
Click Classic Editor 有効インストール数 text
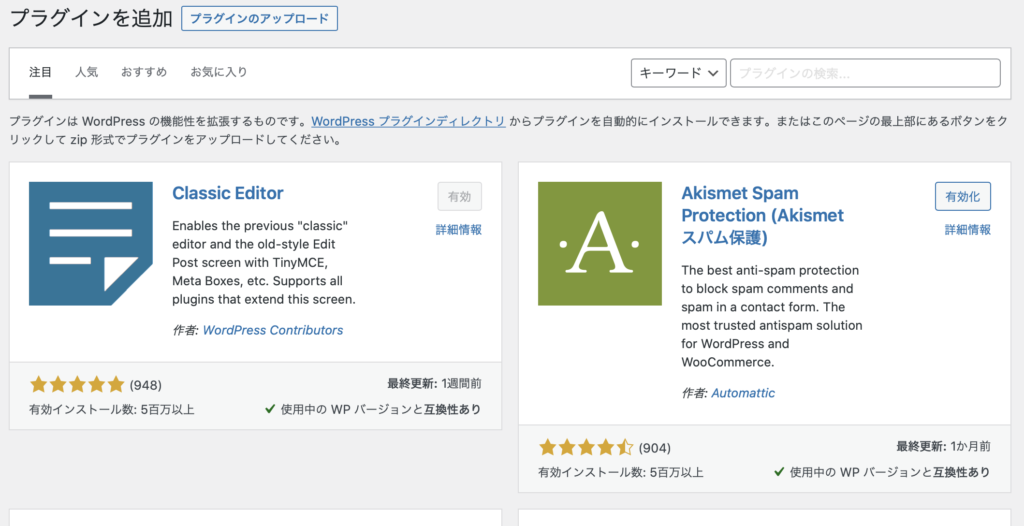[112, 410]
